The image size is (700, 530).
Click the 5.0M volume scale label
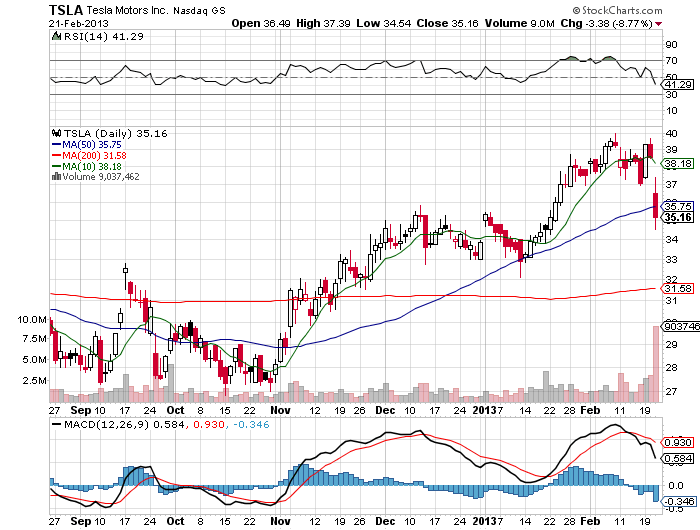(34, 359)
